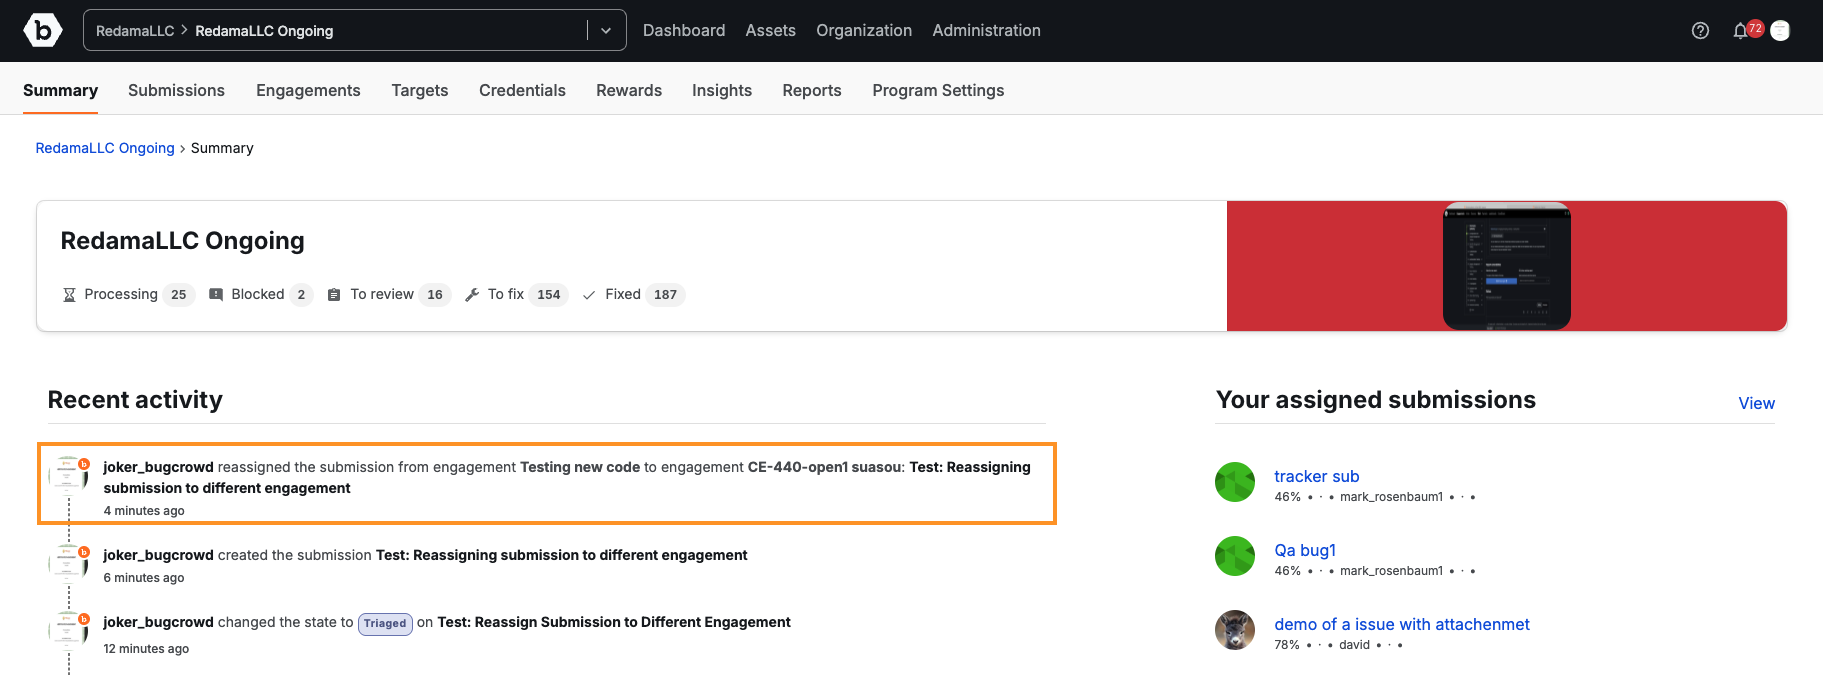The image size is (1823, 675).
Task: Follow the RedamaLLC Ongoing breadcrumb link
Action: click(x=105, y=148)
